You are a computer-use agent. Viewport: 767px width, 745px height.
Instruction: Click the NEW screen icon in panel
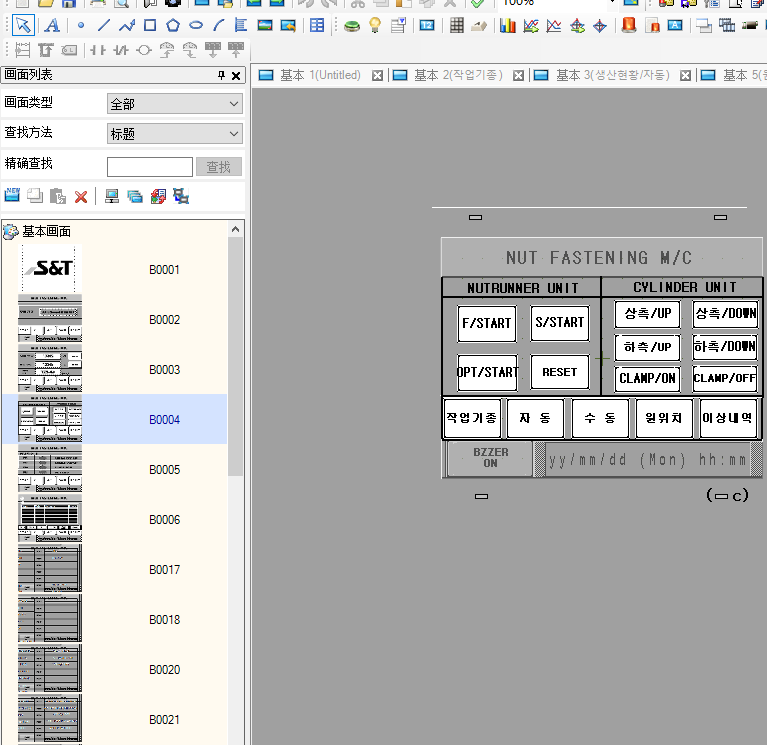(x=13, y=196)
